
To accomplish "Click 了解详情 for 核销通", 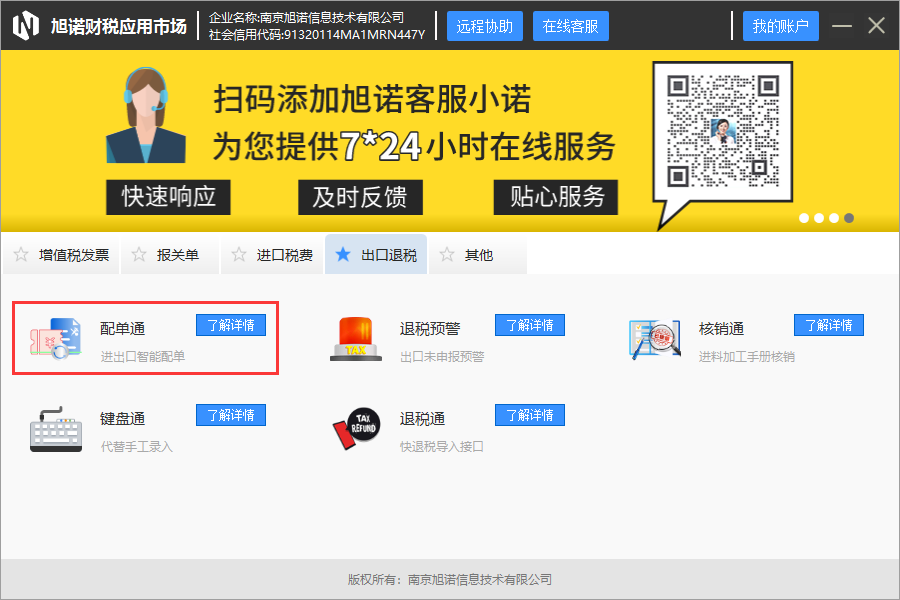I will (x=829, y=325).
